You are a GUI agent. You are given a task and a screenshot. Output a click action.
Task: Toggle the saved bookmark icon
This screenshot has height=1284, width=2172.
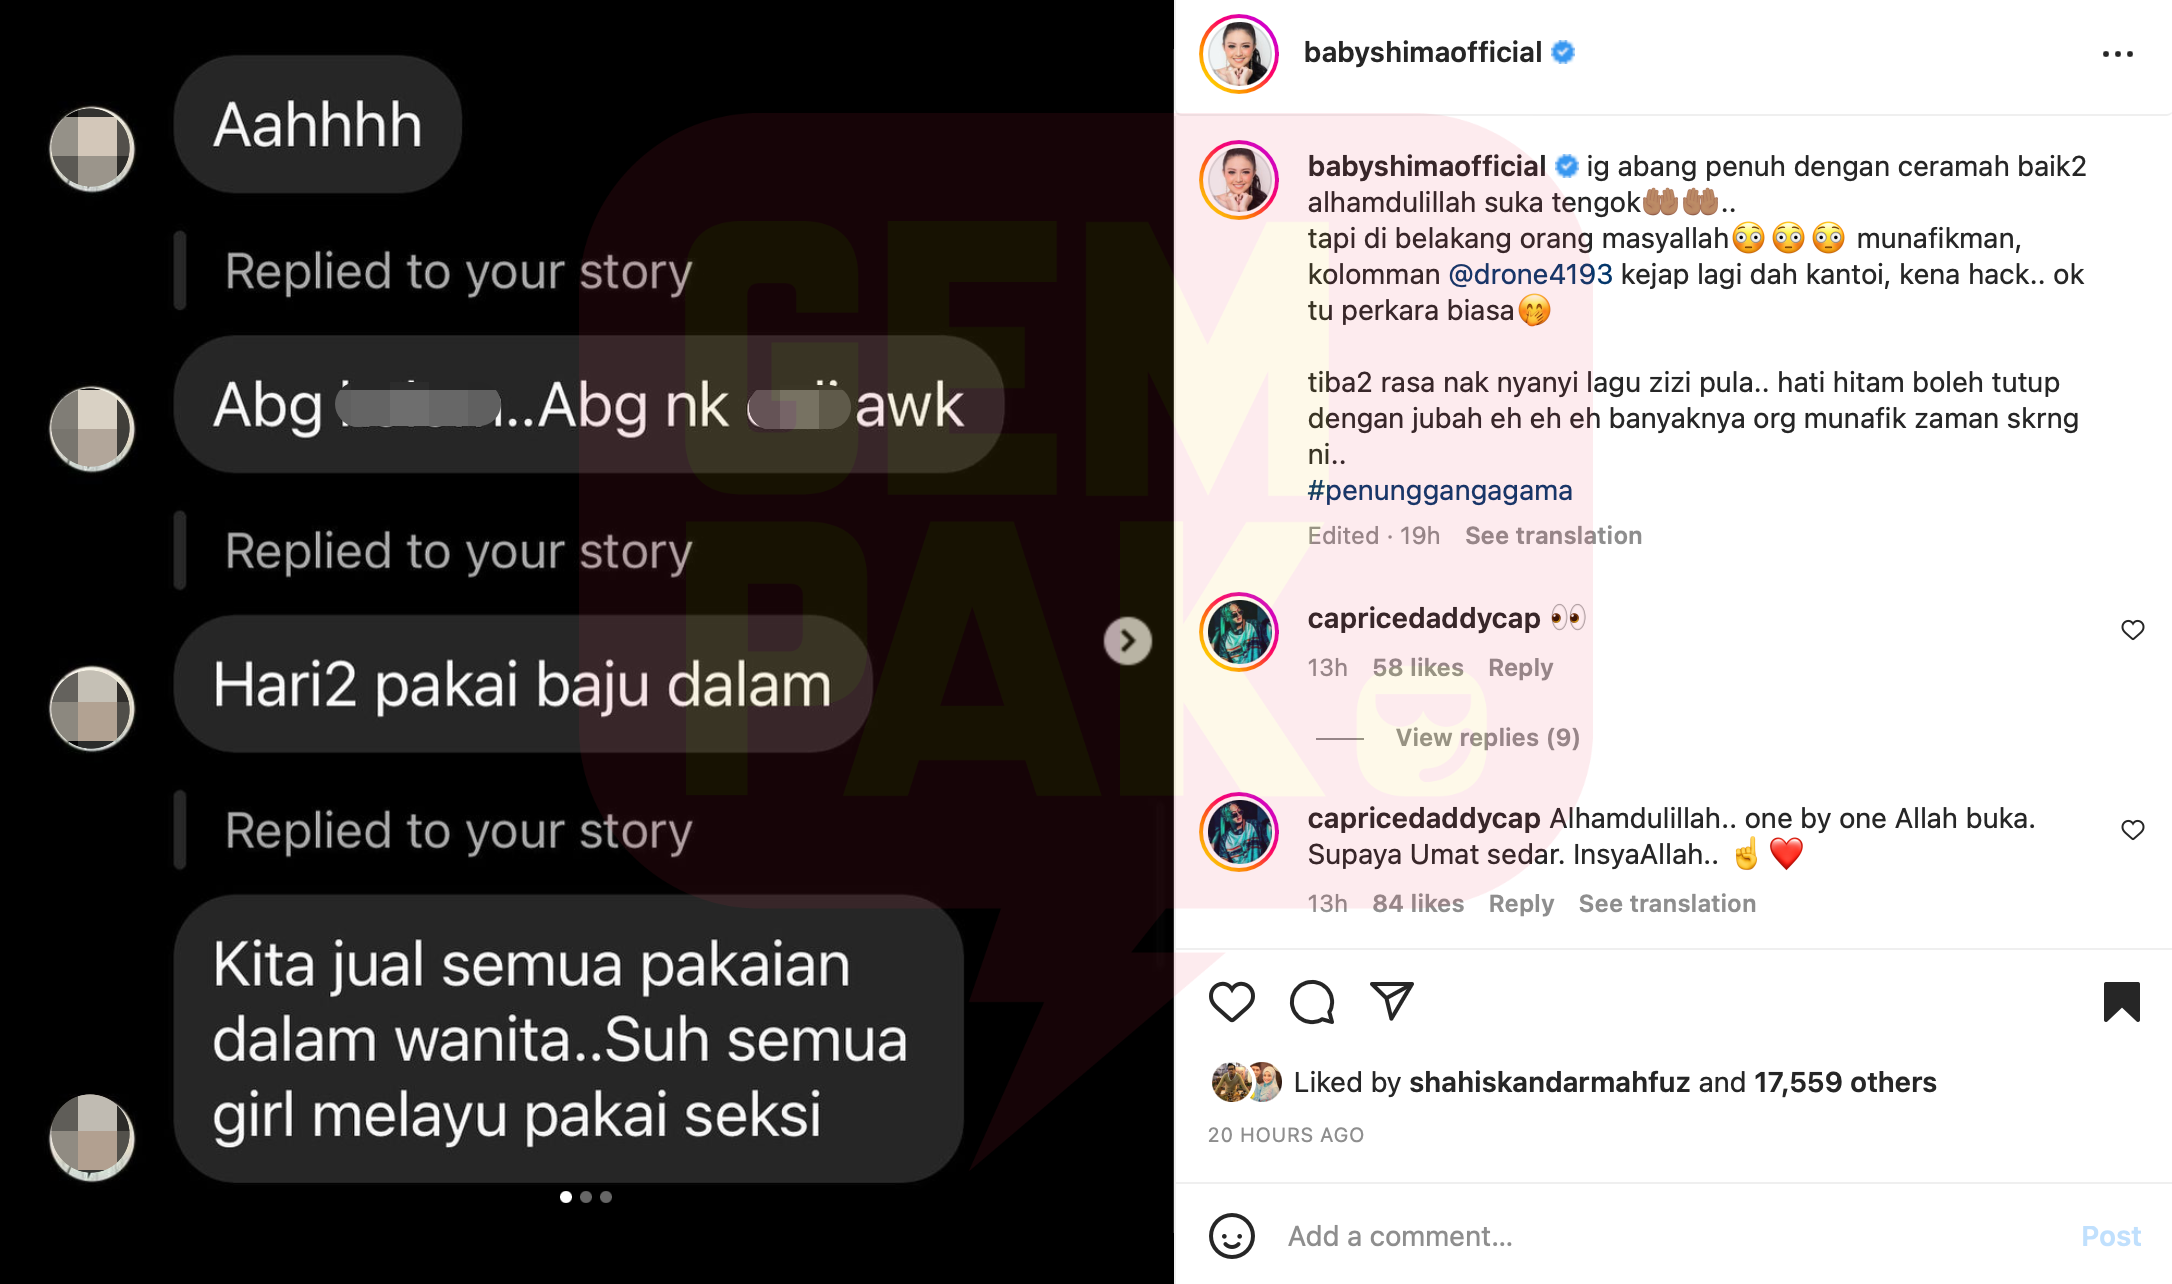click(2121, 1001)
